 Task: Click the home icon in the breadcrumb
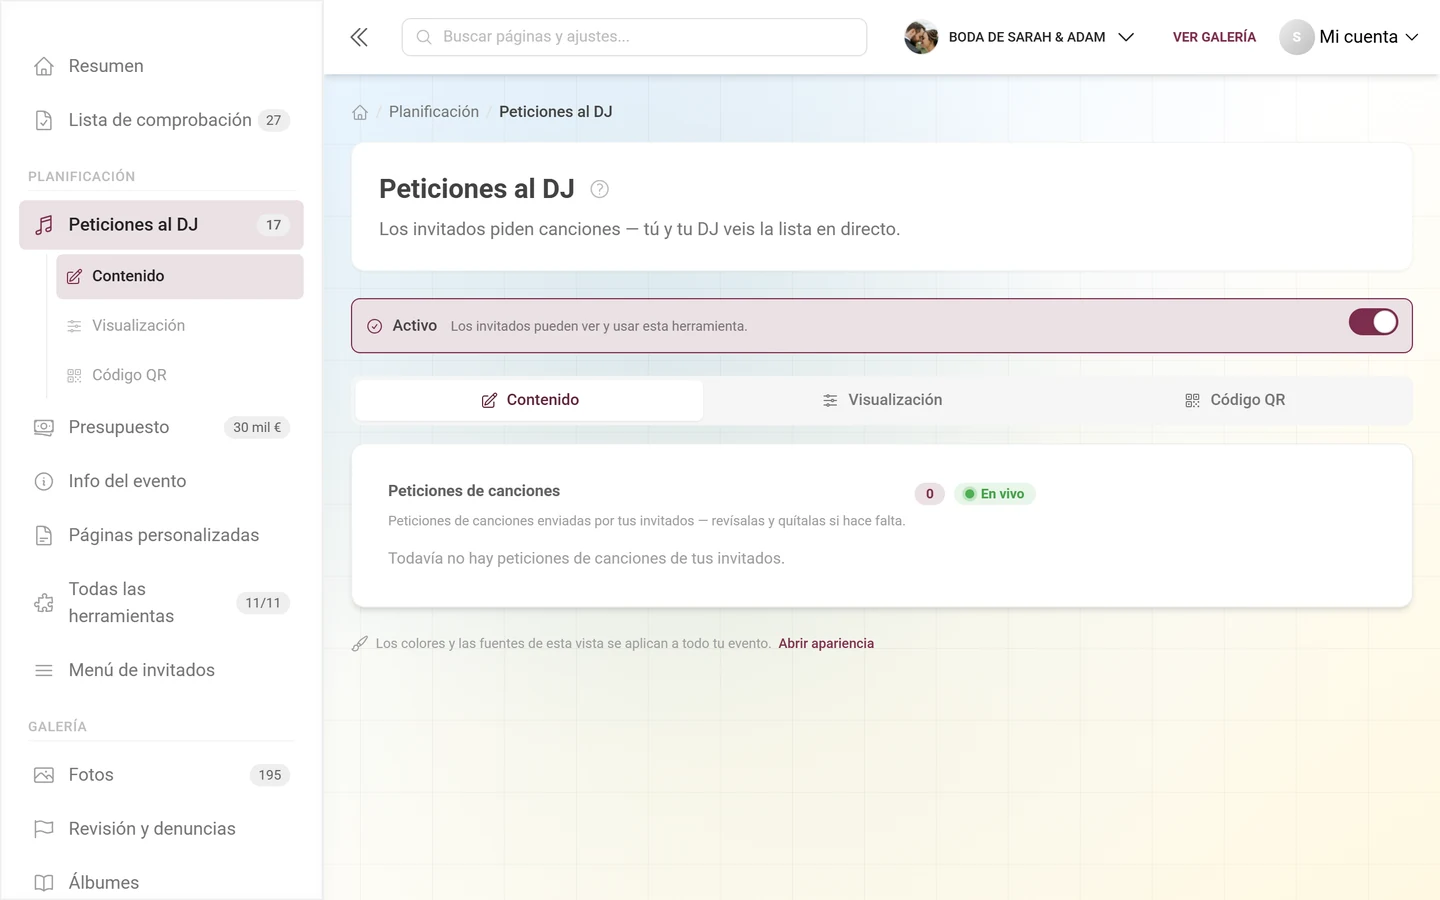pyautogui.click(x=360, y=112)
